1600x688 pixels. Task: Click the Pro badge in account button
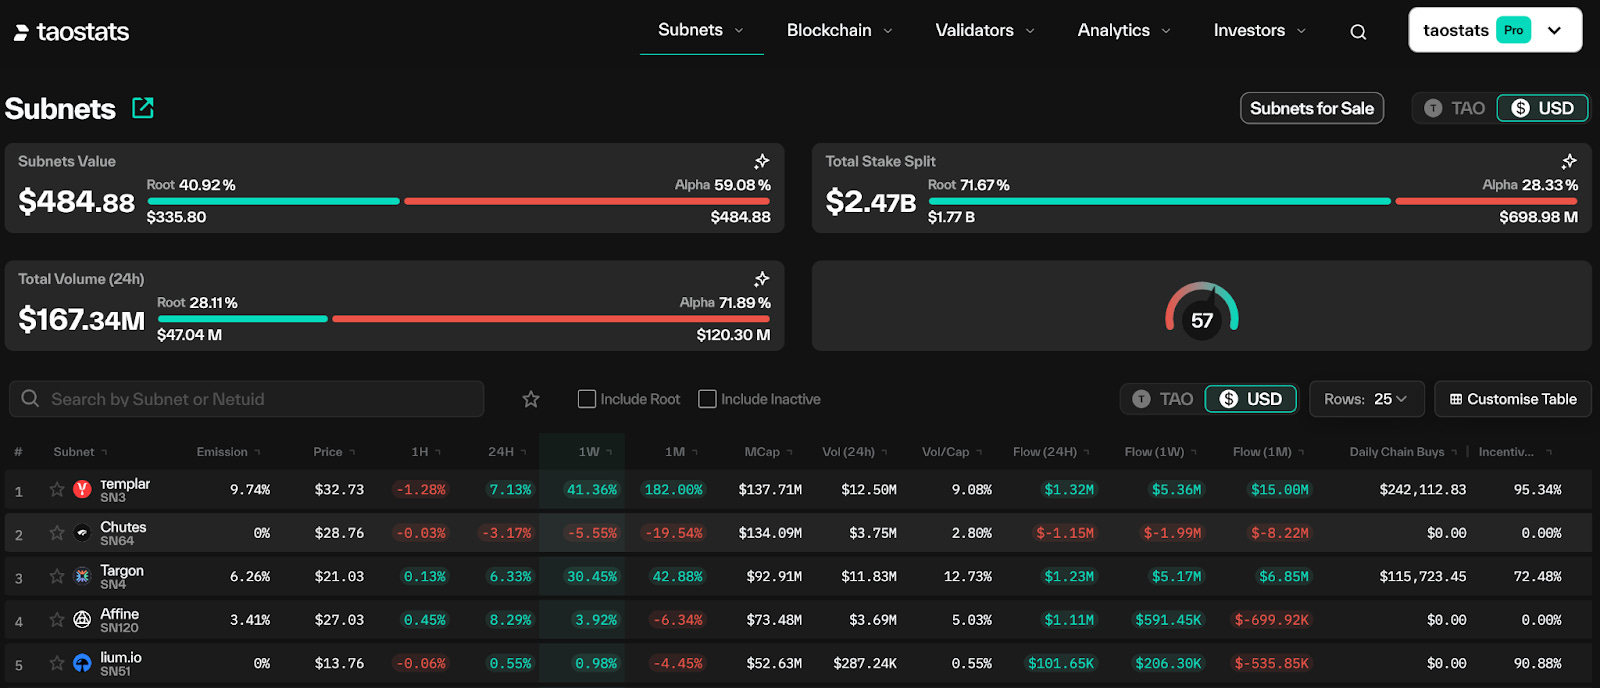[x=1513, y=30]
